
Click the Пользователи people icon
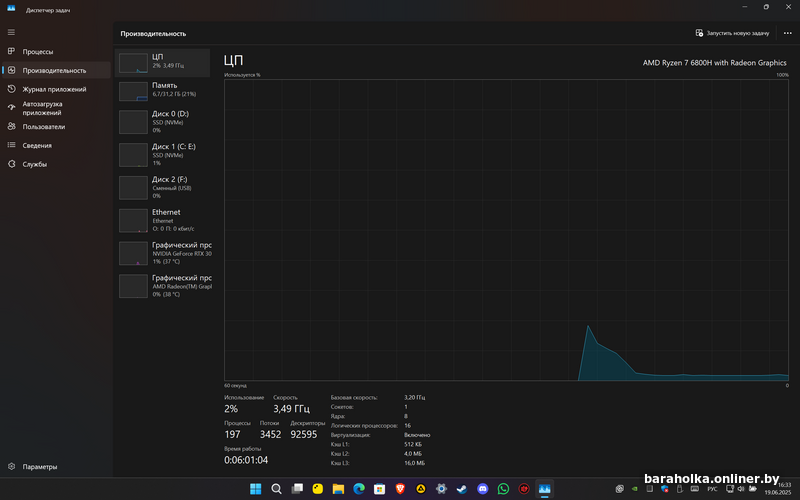coord(11,126)
